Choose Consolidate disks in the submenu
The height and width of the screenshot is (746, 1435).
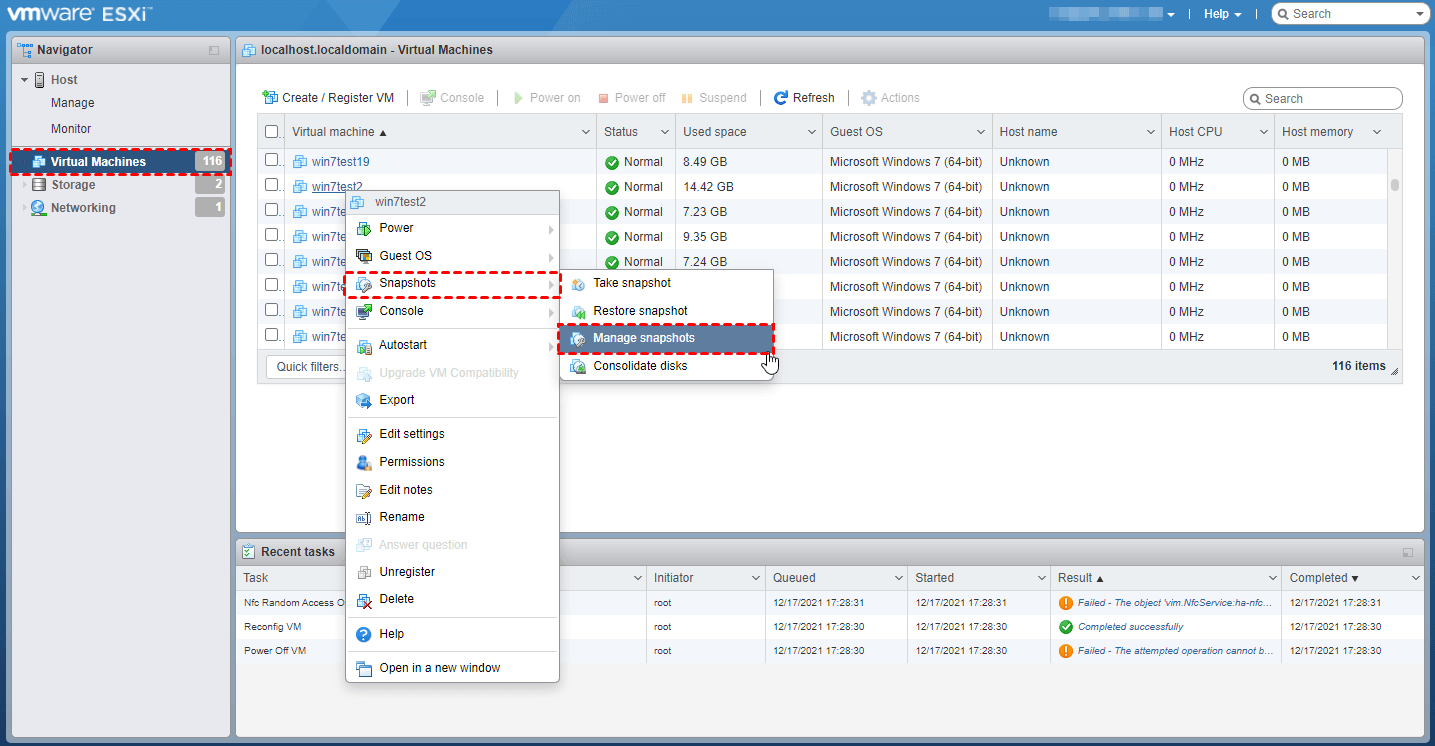point(640,366)
